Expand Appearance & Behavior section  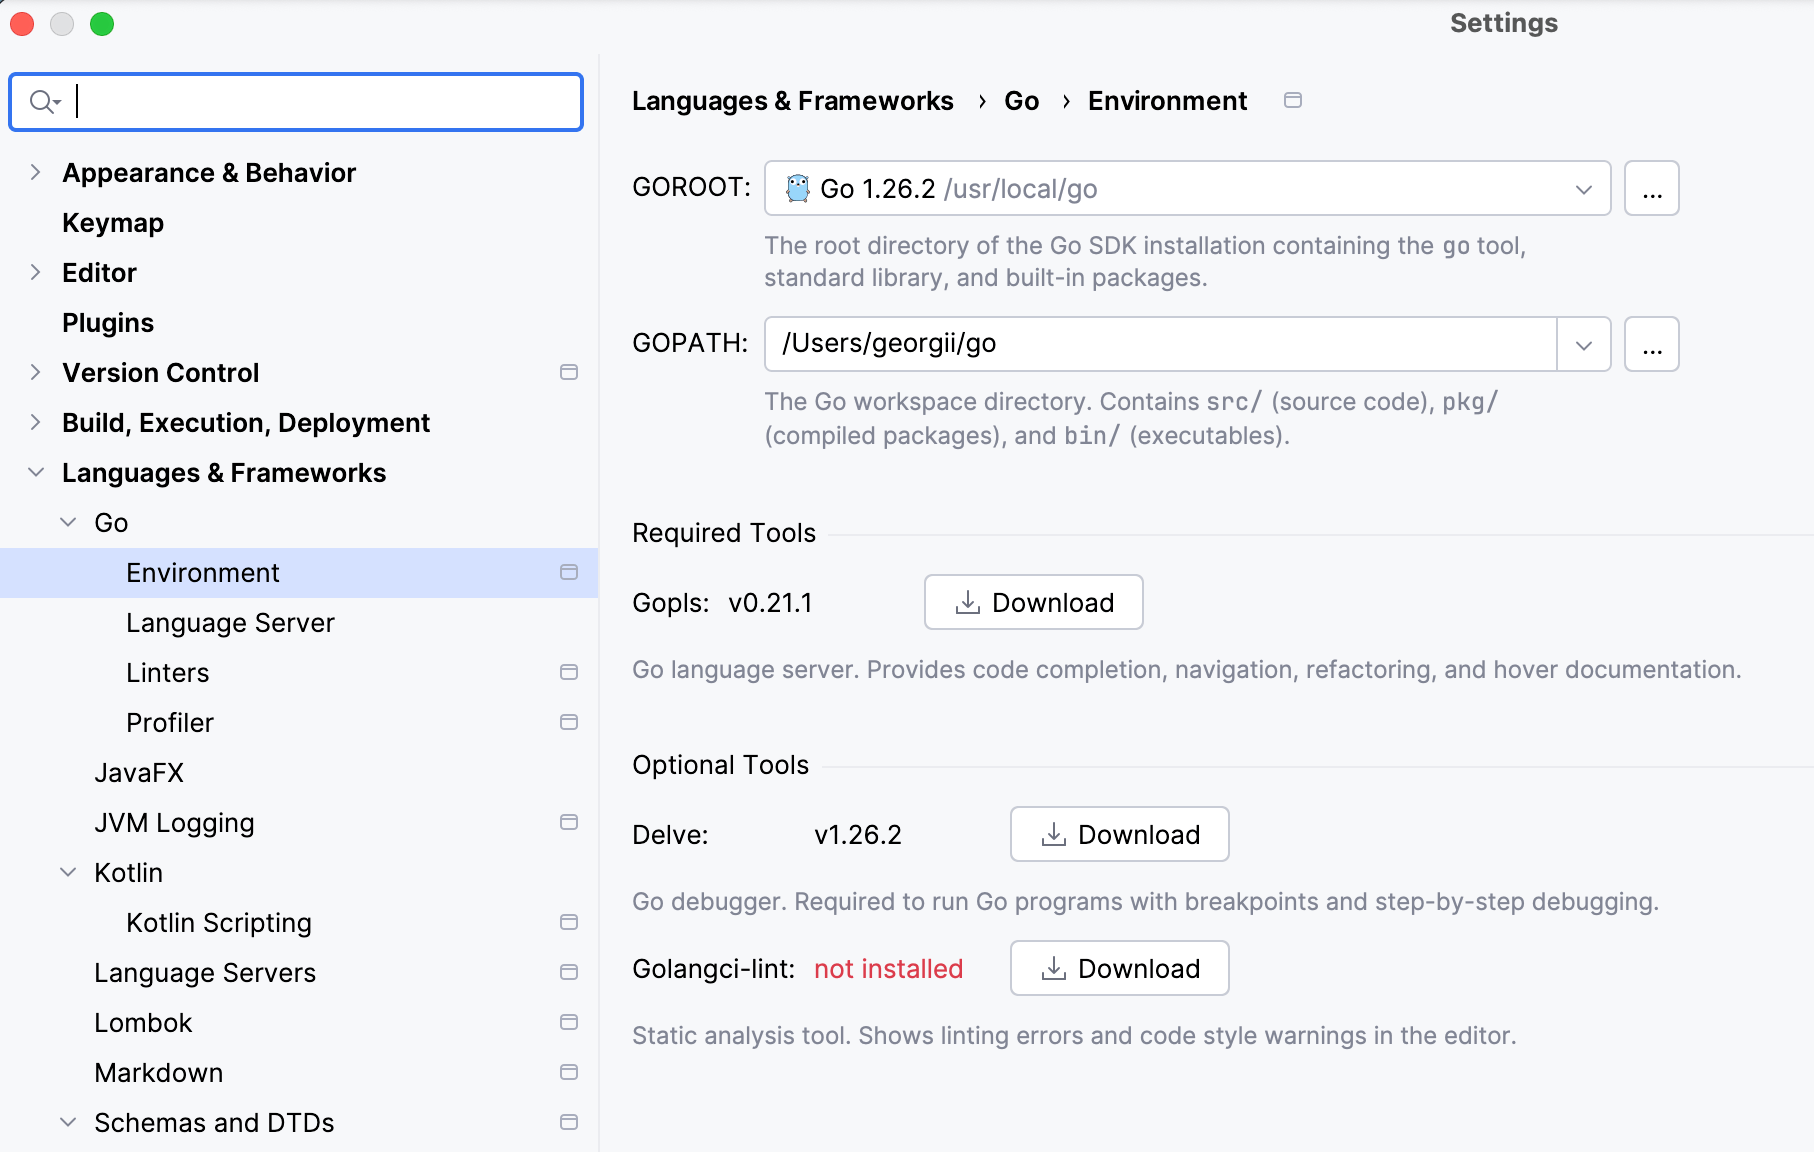(36, 172)
